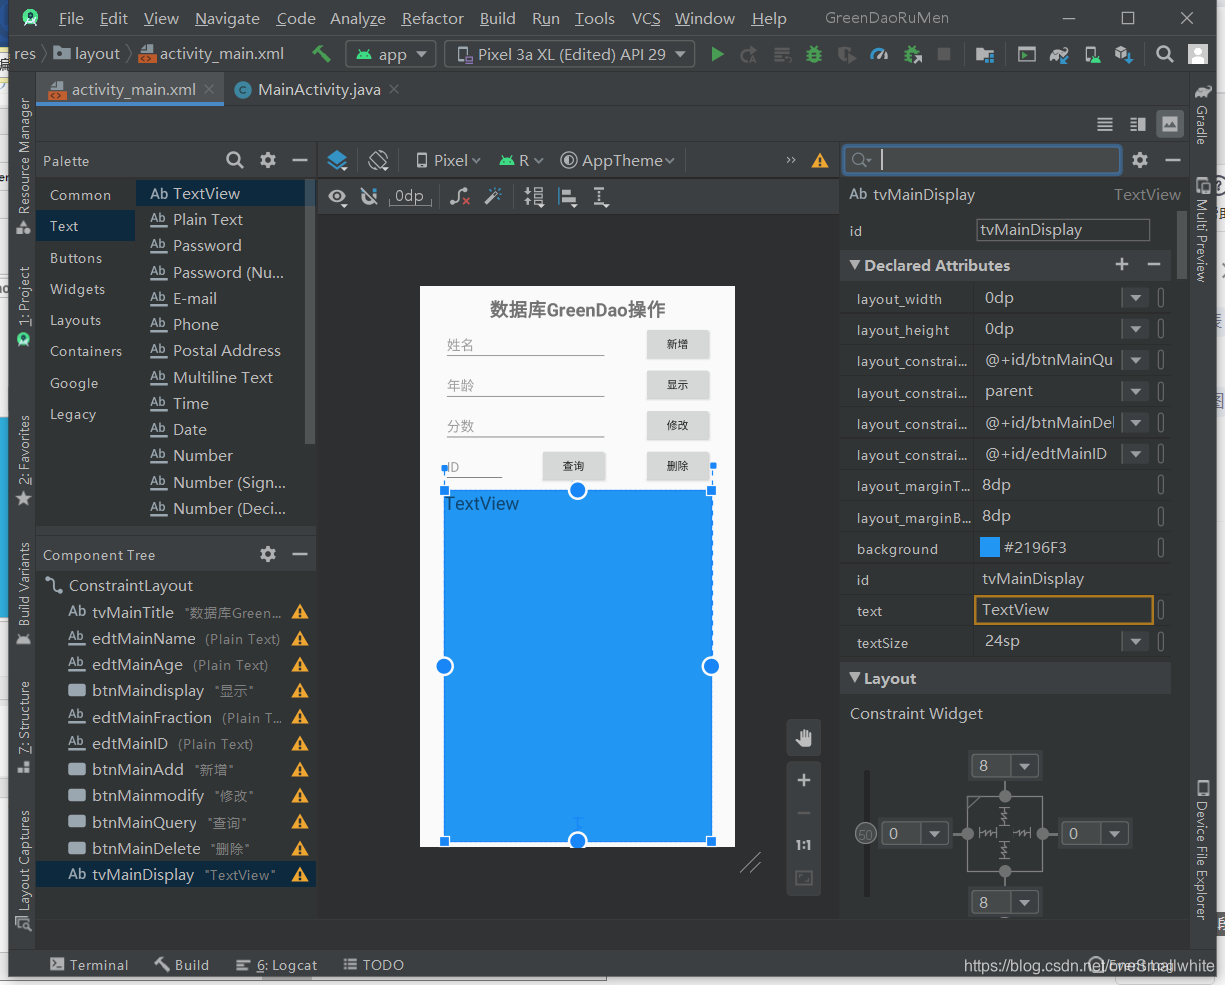
Task: Collapse the Declared Attributes section
Action: click(x=855, y=265)
